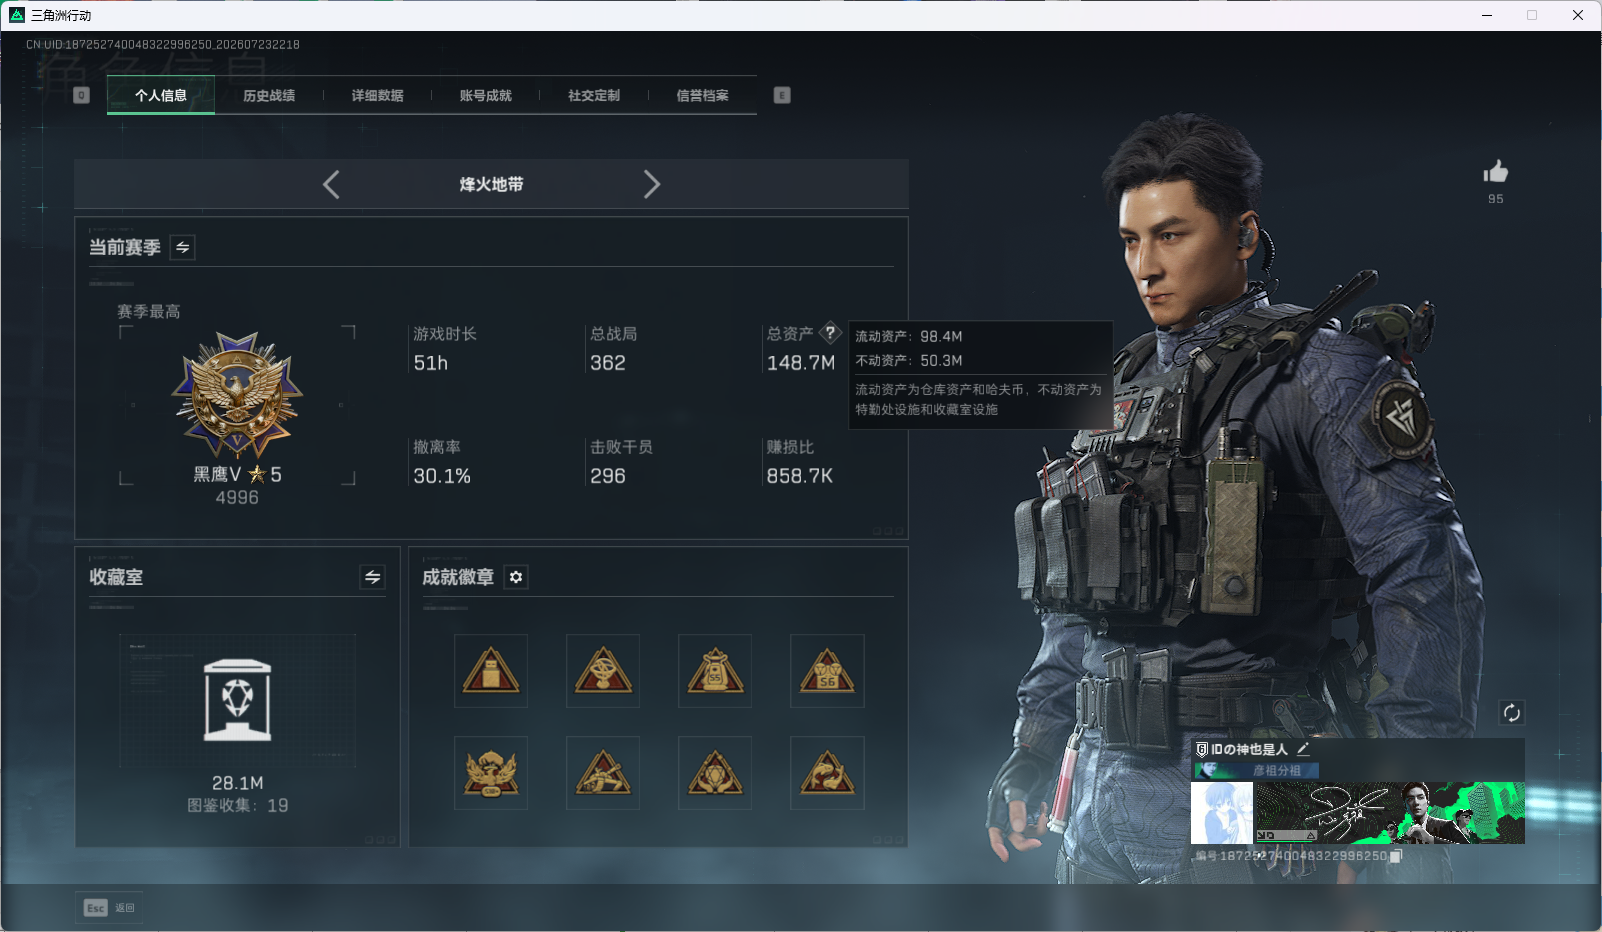Screen dimensions: 1602x932
Task: Select third achievement badge in bottom row
Action: click(715, 773)
